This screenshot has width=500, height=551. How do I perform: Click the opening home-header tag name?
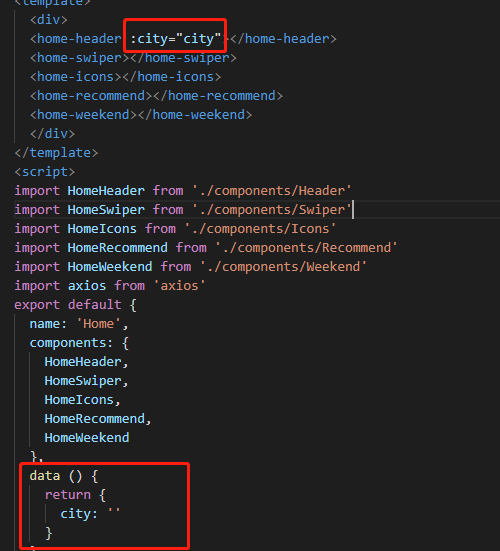pos(79,39)
